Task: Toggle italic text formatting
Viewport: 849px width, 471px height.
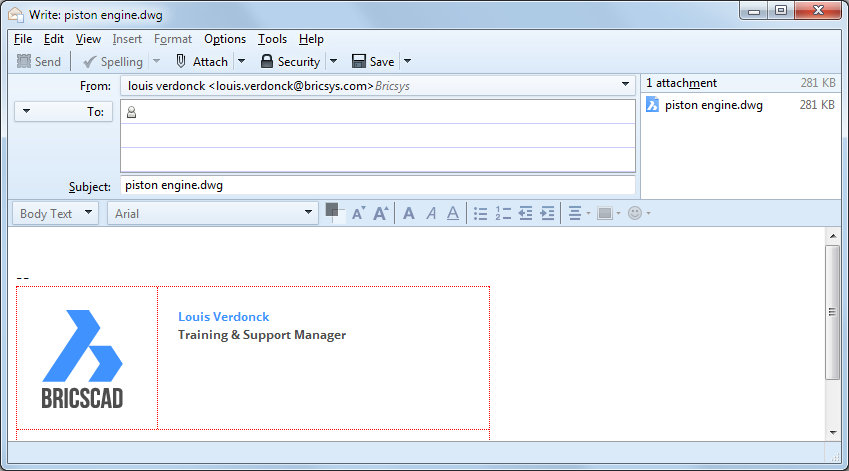Action: (431, 213)
